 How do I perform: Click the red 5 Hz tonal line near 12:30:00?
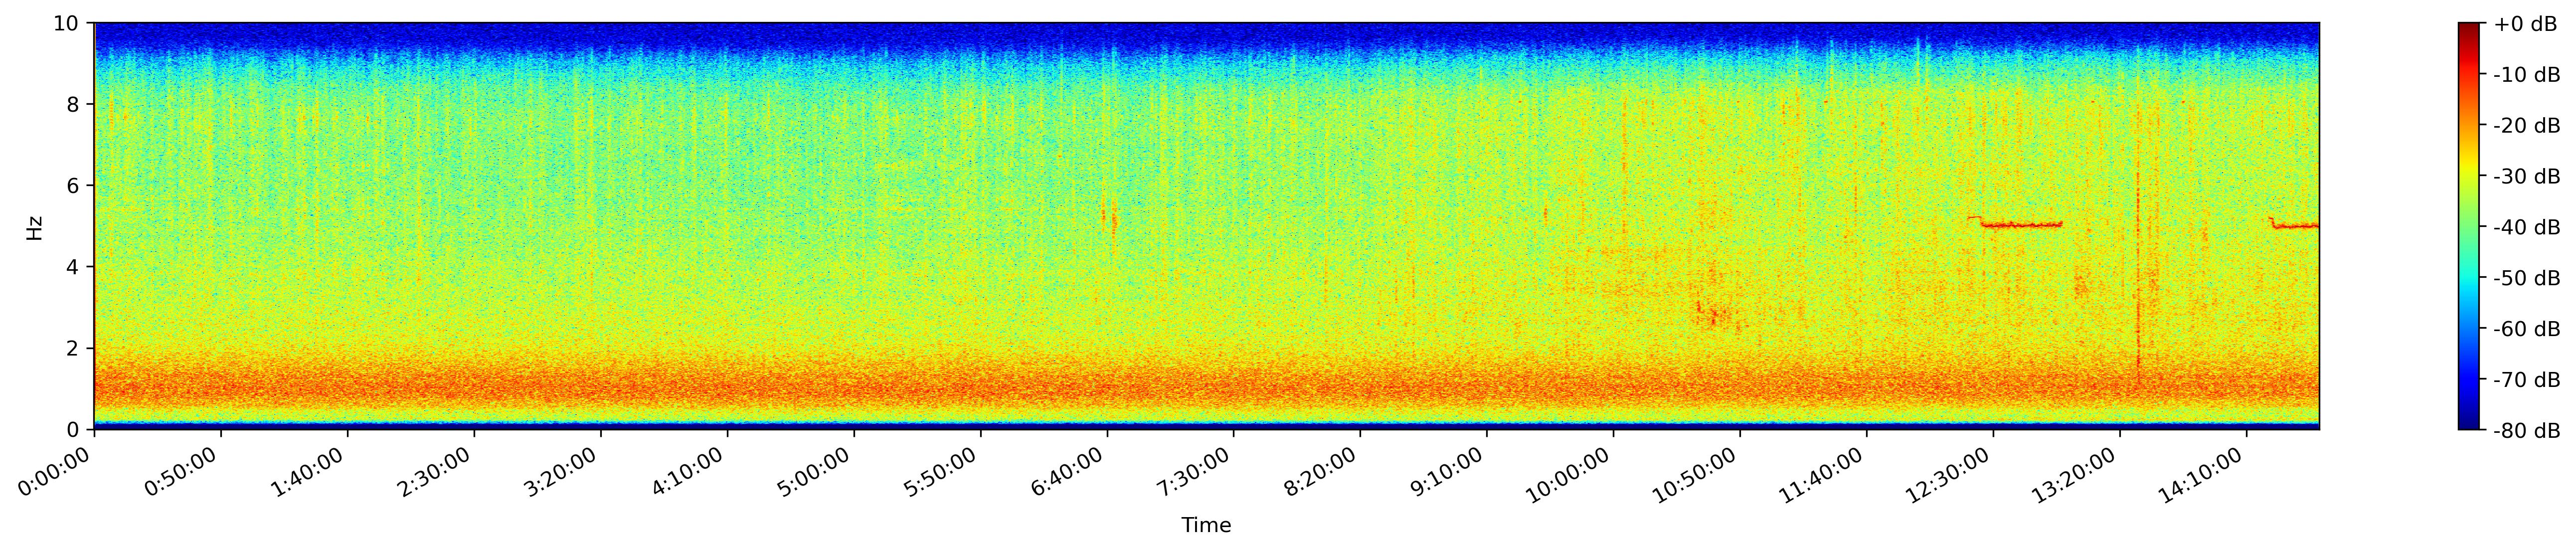tap(2020, 225)
